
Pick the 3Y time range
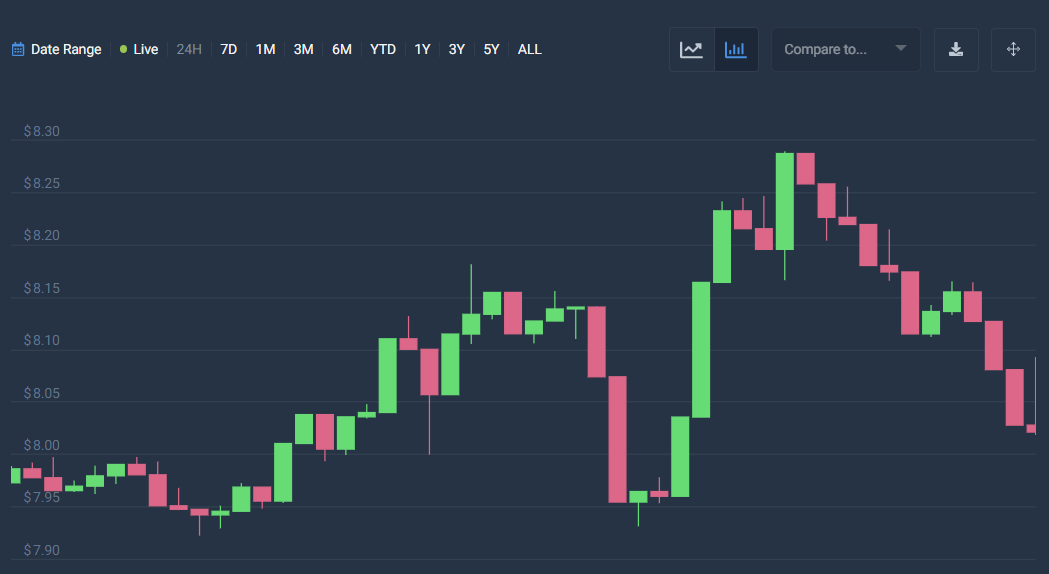[457, 49]
